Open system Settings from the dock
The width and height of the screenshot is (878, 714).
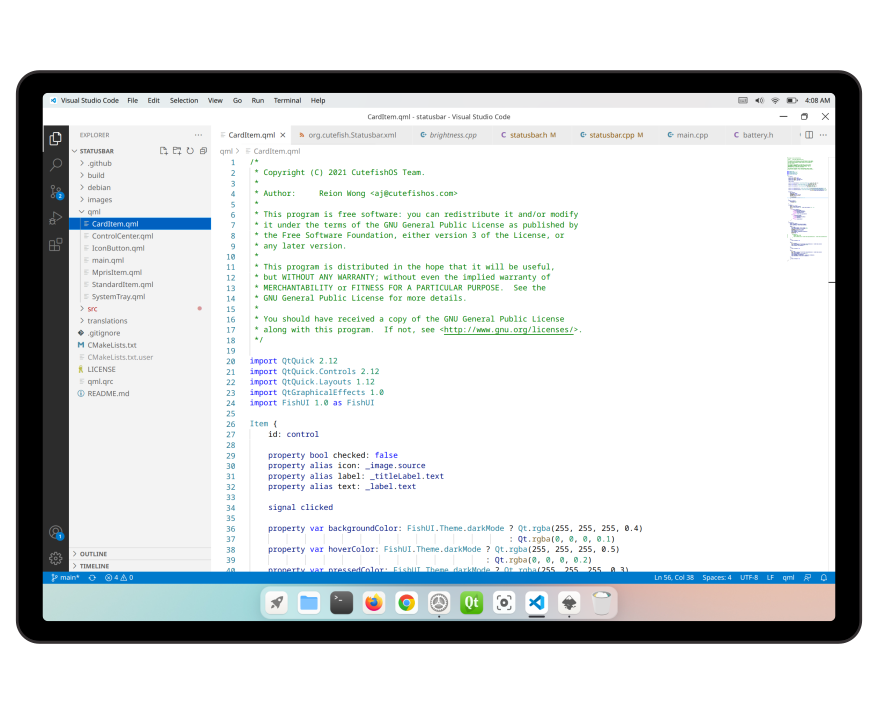(x=439, y=603)
